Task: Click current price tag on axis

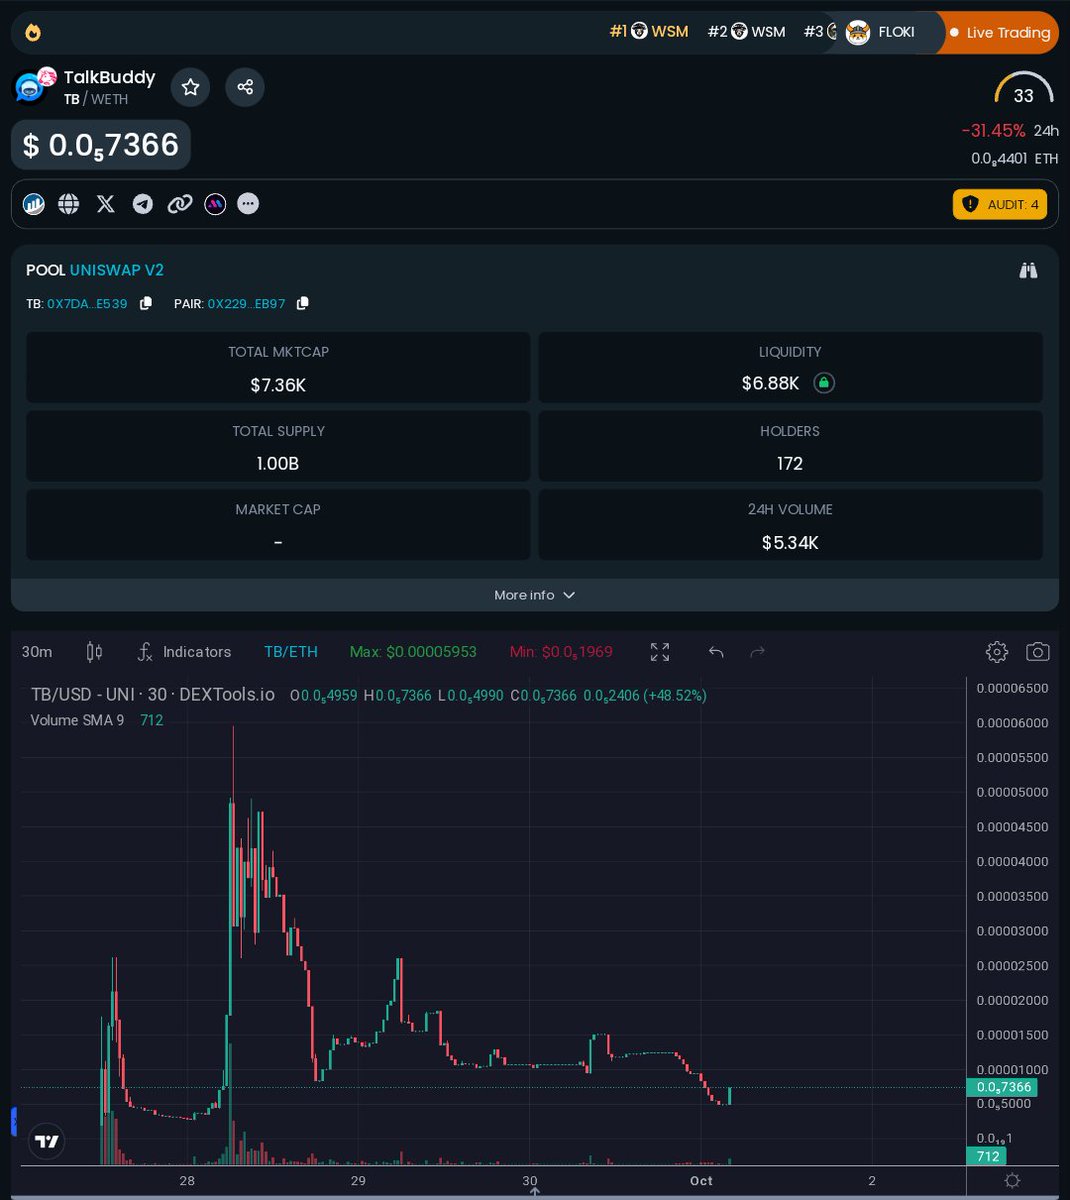Action: pyautogui.click(x=1001, y=1087)
